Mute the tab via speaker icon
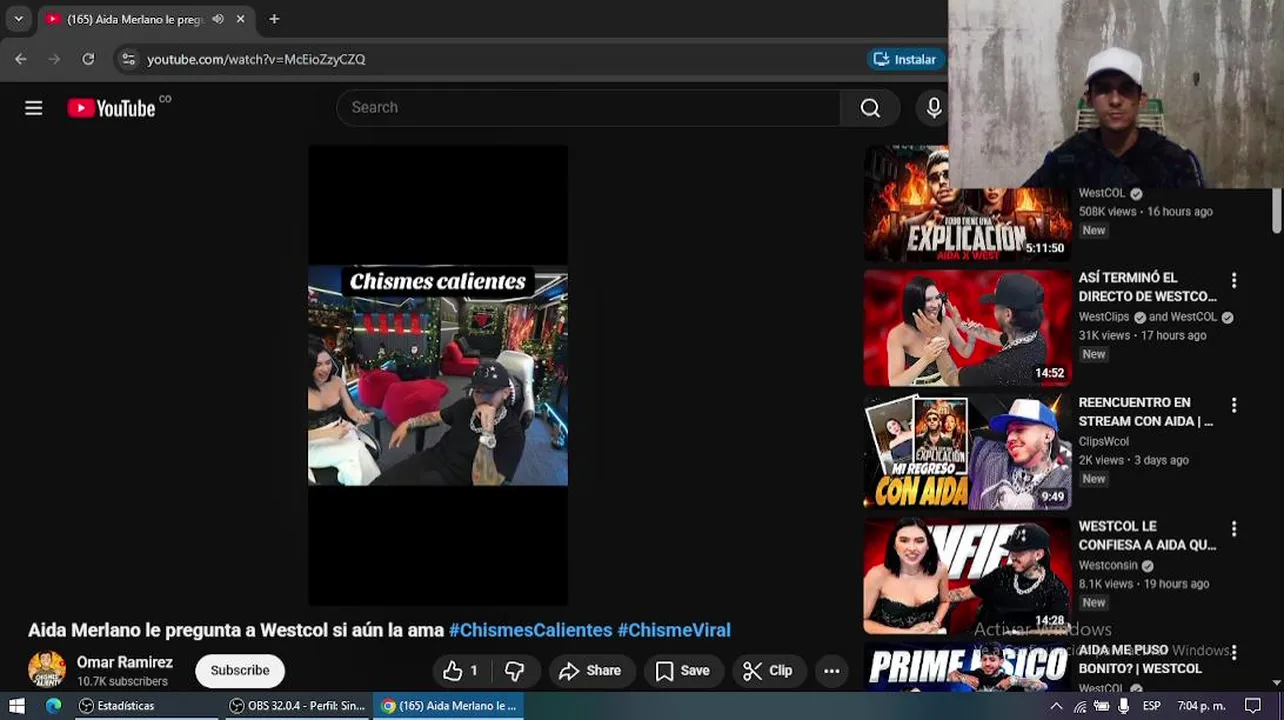The width and height of the screenshot is (1284, 720). [x=218, y=19]
